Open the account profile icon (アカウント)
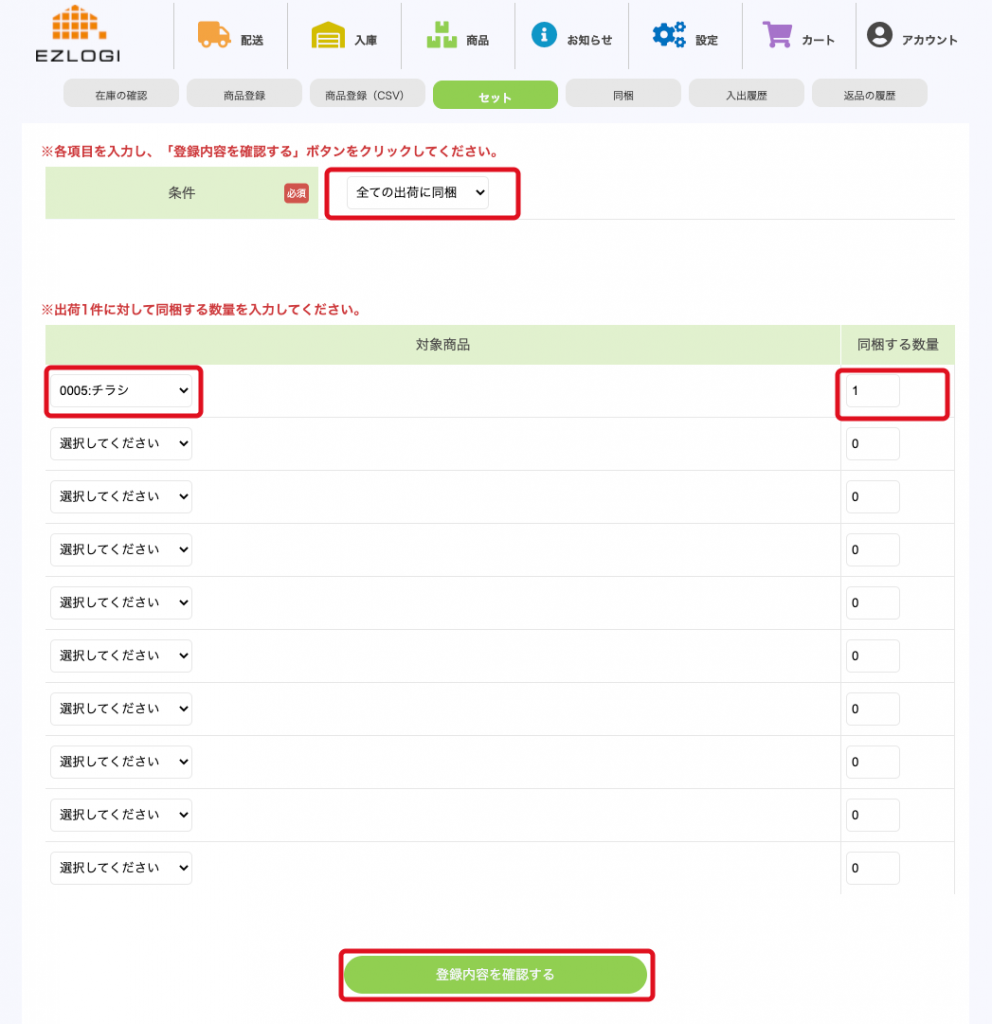992x1024 pixels. [x=880, y=36]
